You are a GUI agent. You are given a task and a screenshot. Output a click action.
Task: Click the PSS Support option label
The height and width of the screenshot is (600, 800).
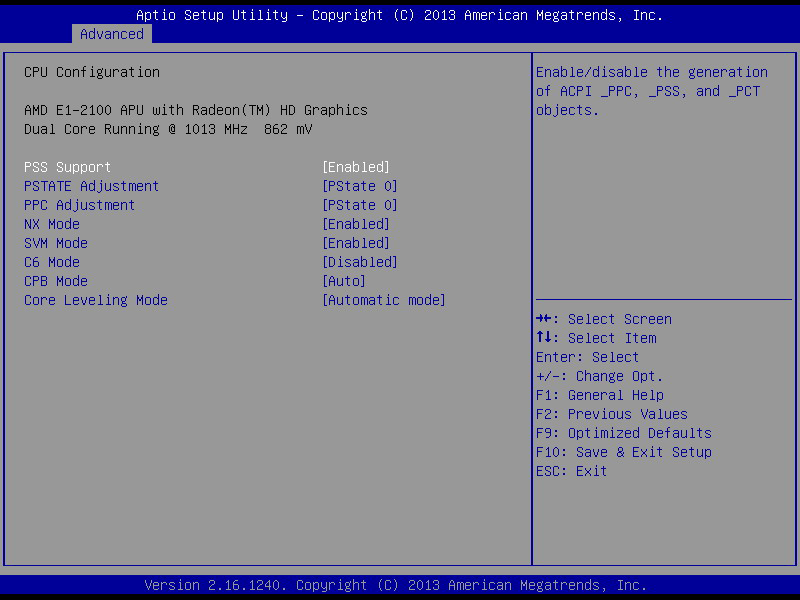[67, 167]
